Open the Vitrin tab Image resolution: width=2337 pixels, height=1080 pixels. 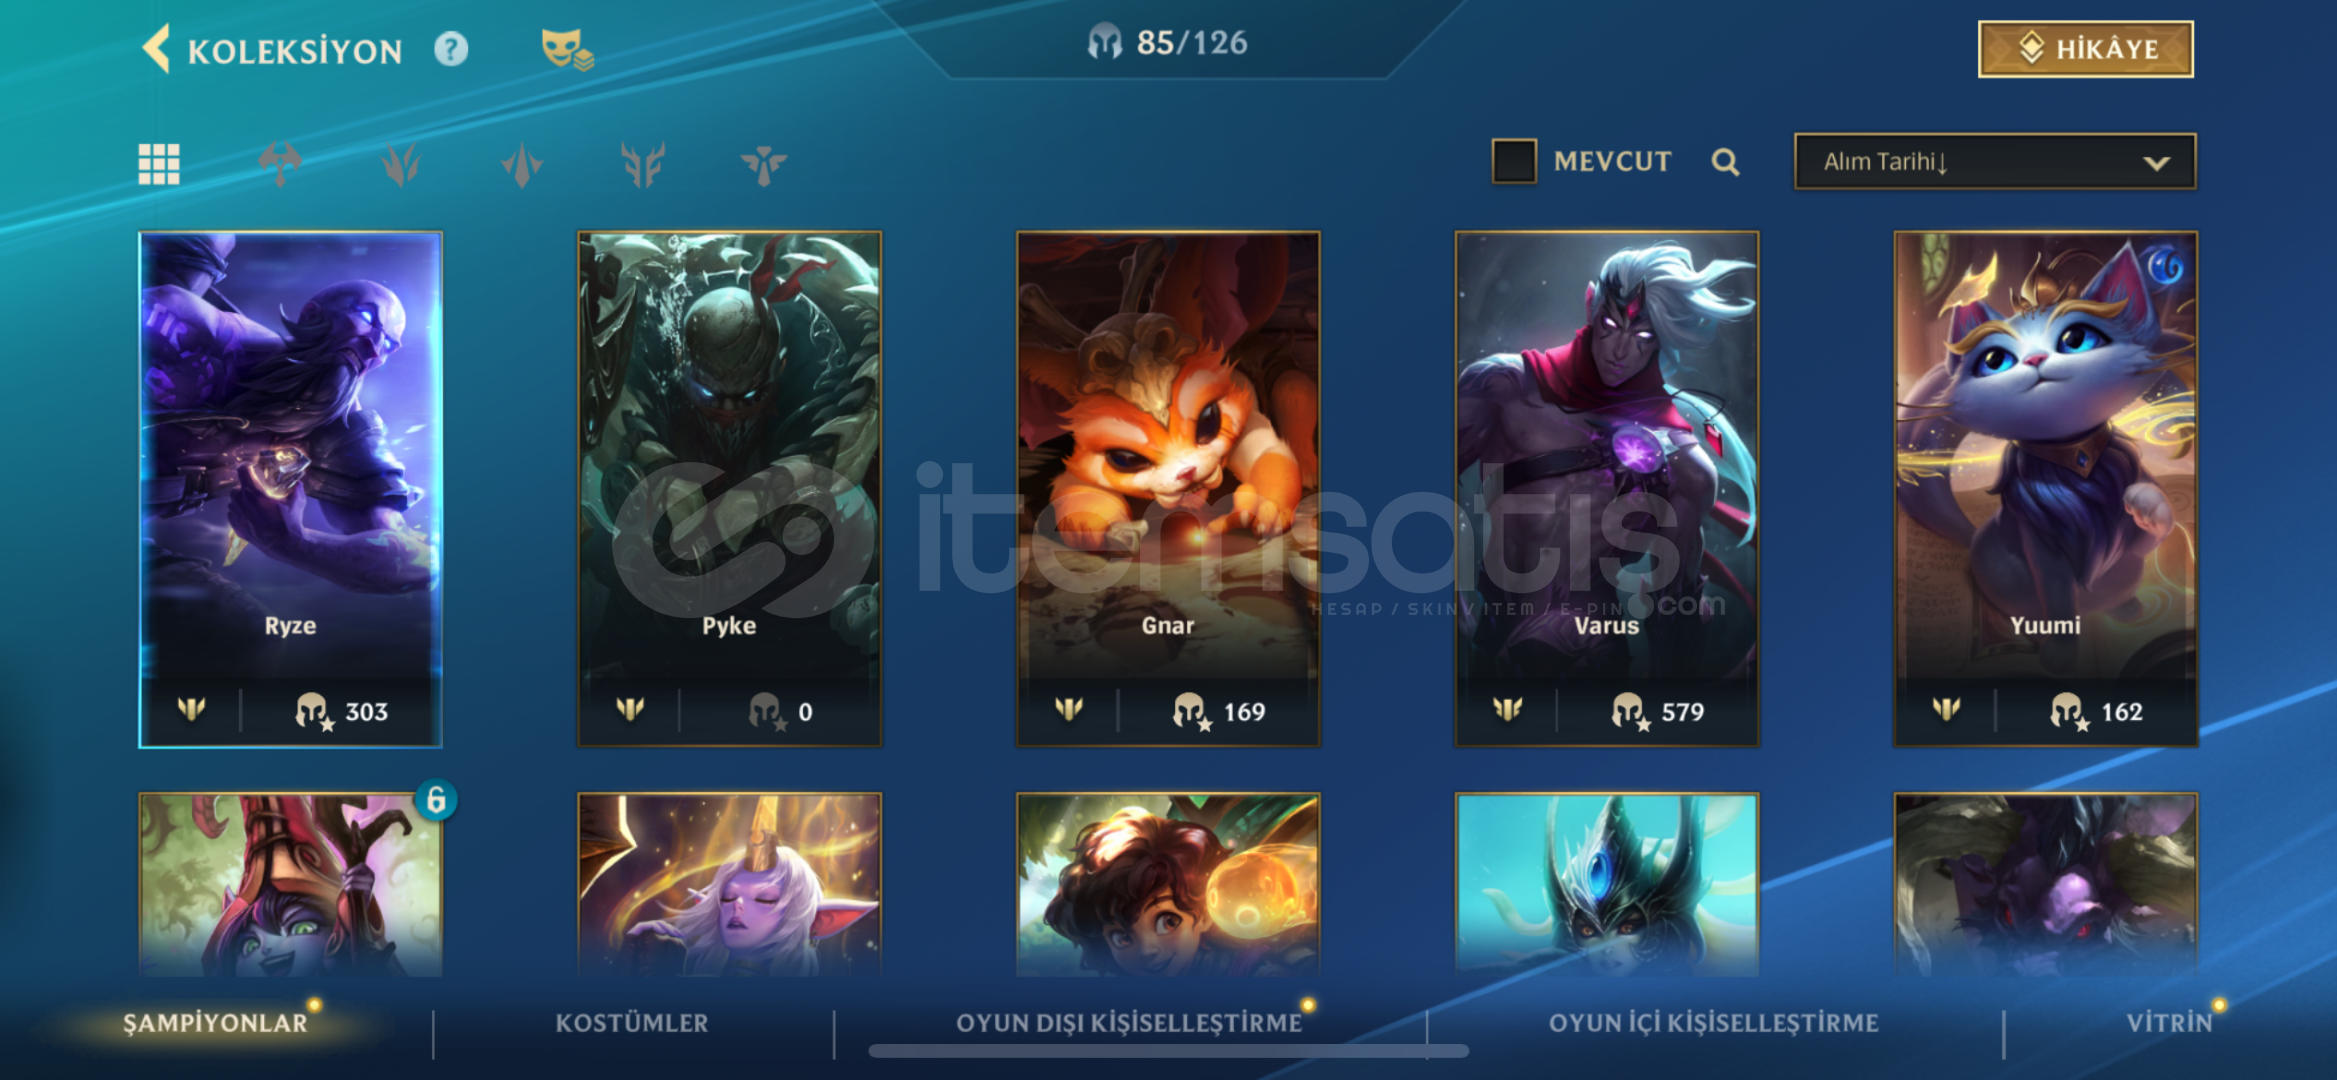pos(2169,1023)
